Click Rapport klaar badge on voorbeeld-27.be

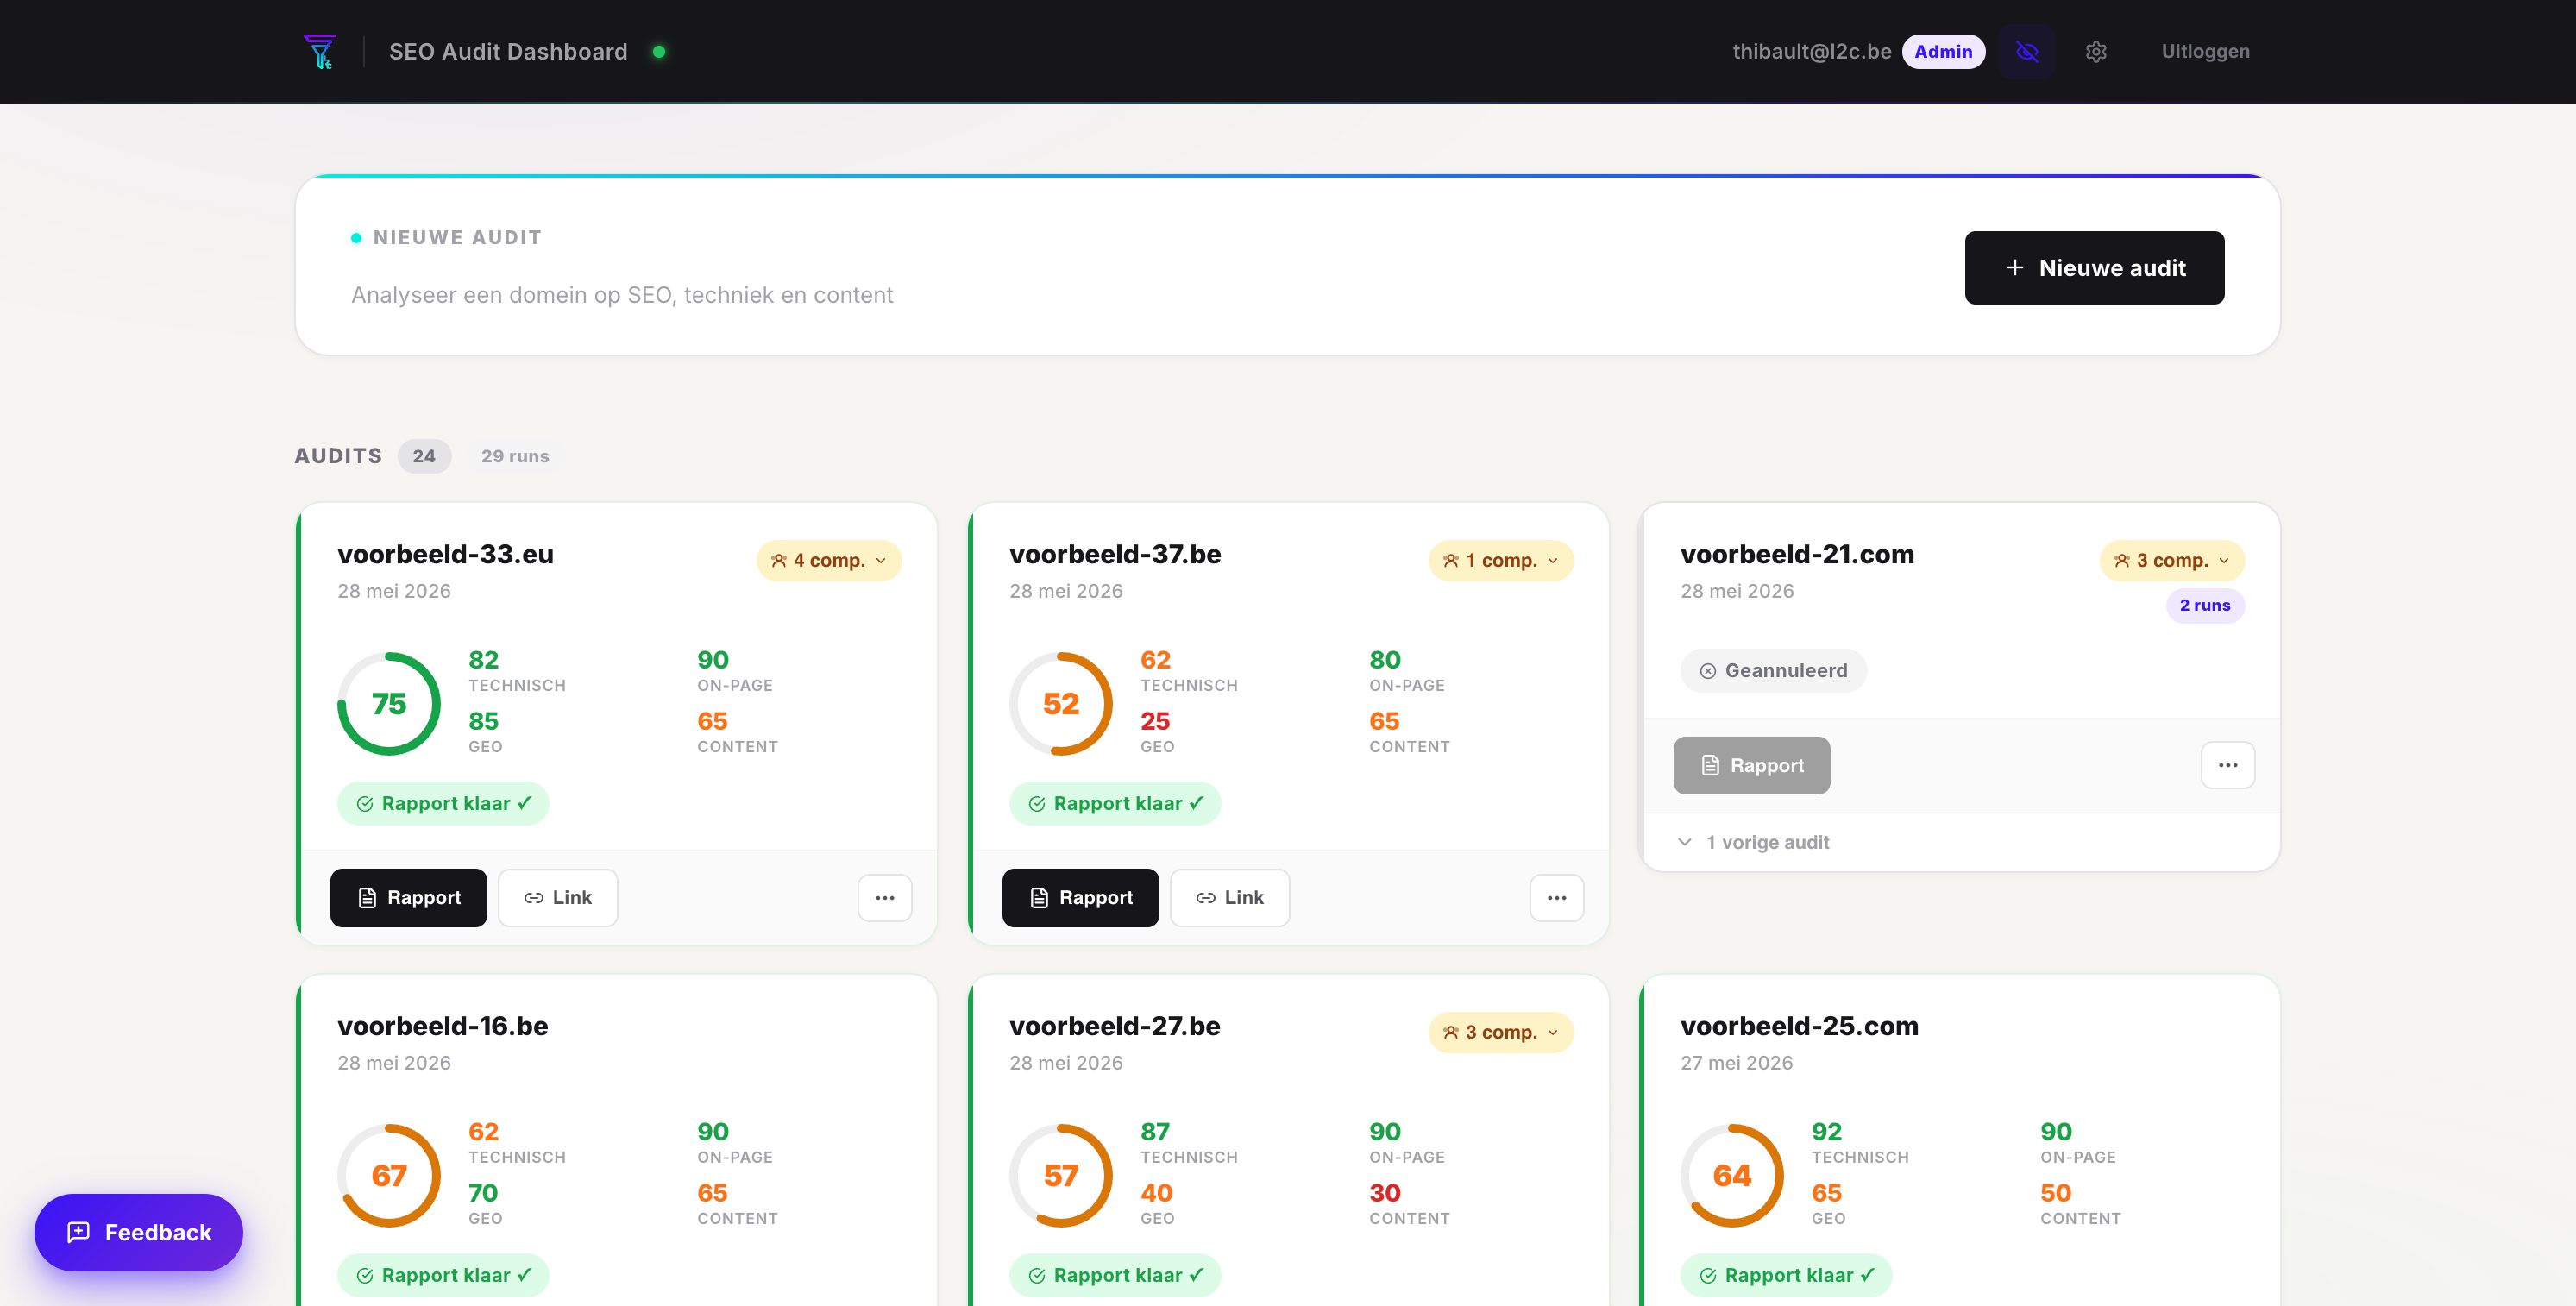[x=1114, y=1275]
